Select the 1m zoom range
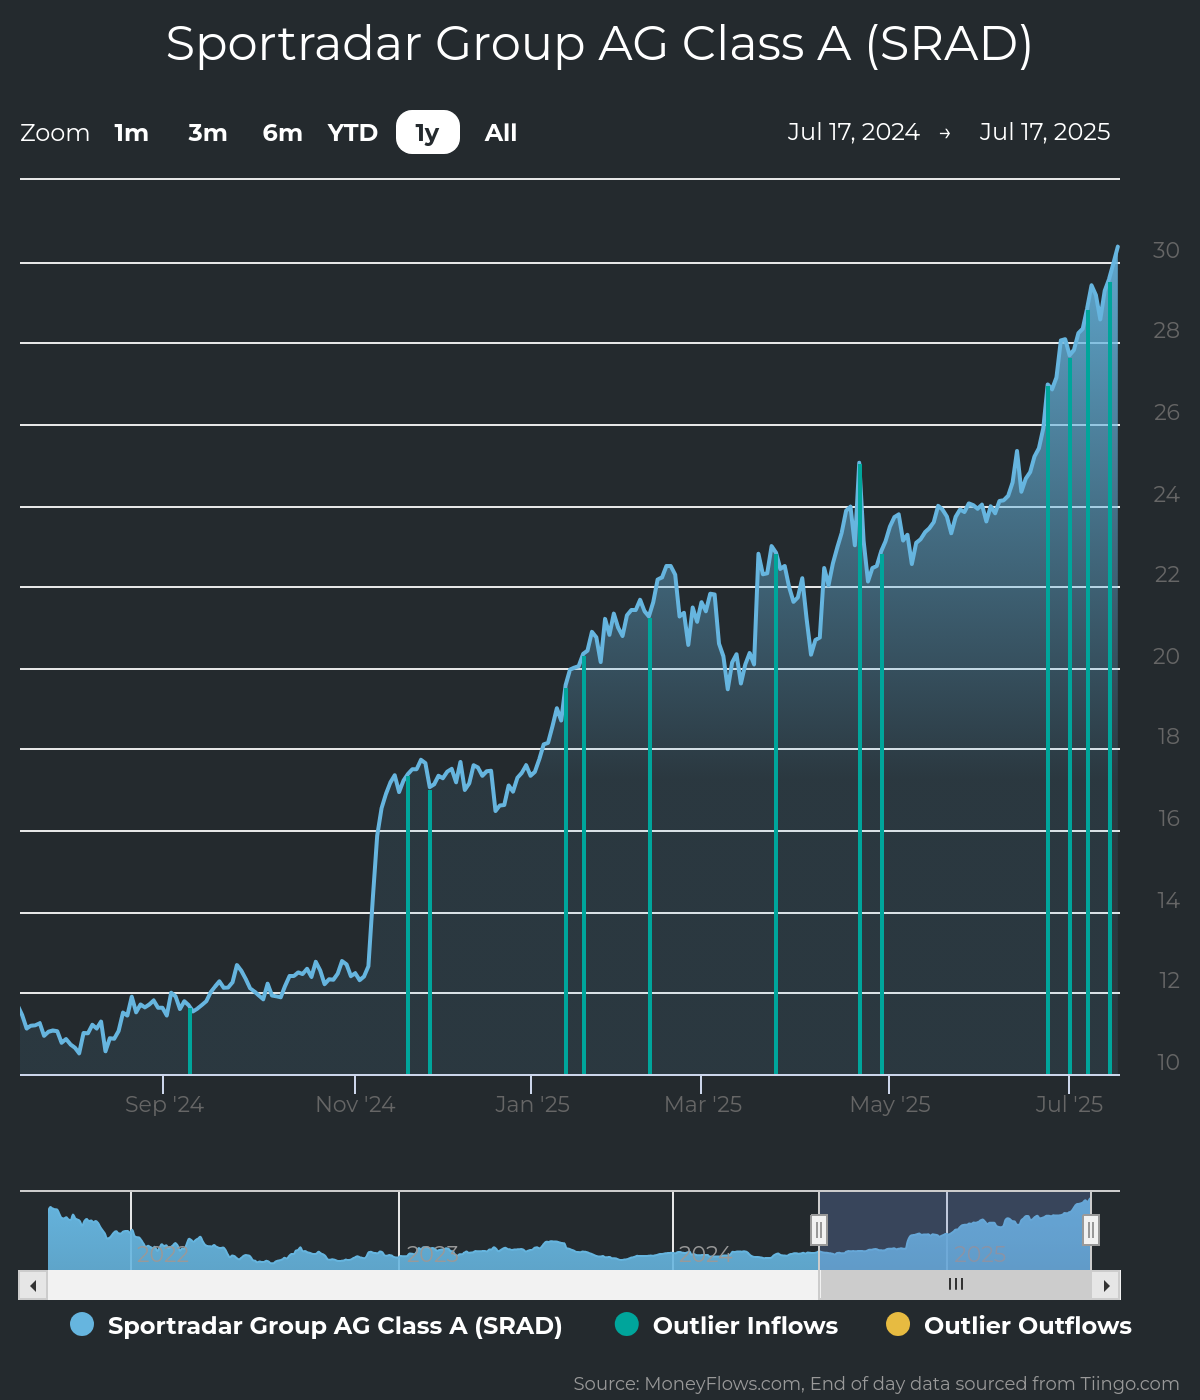Screen dimensions: 1200x1400 pyautogui.click(x=131, y=133)
